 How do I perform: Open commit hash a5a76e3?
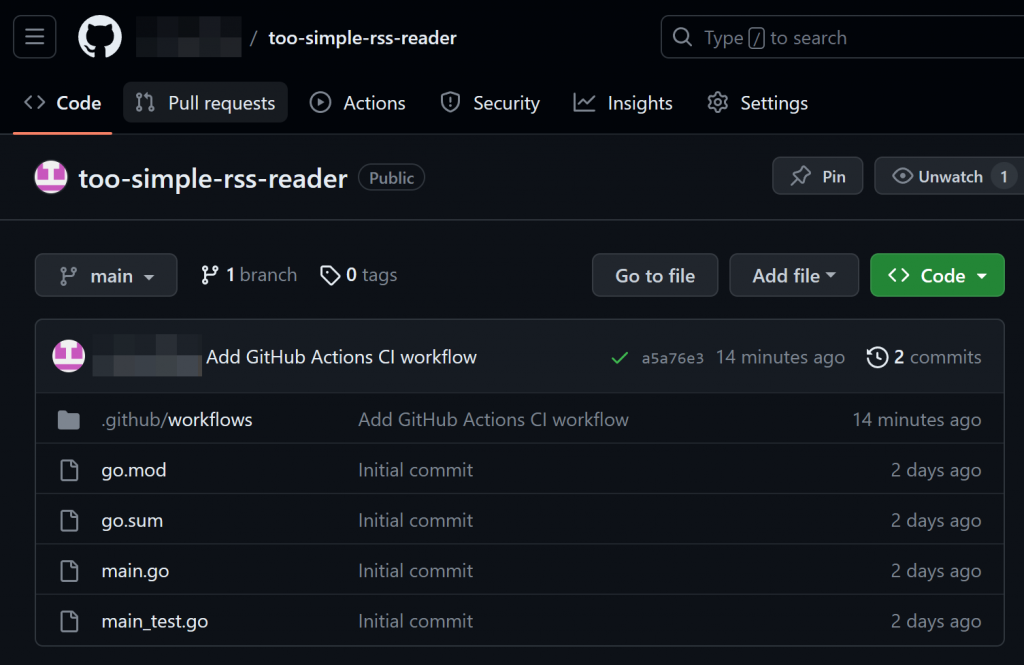pyautogui.click(x=673, y=358)
